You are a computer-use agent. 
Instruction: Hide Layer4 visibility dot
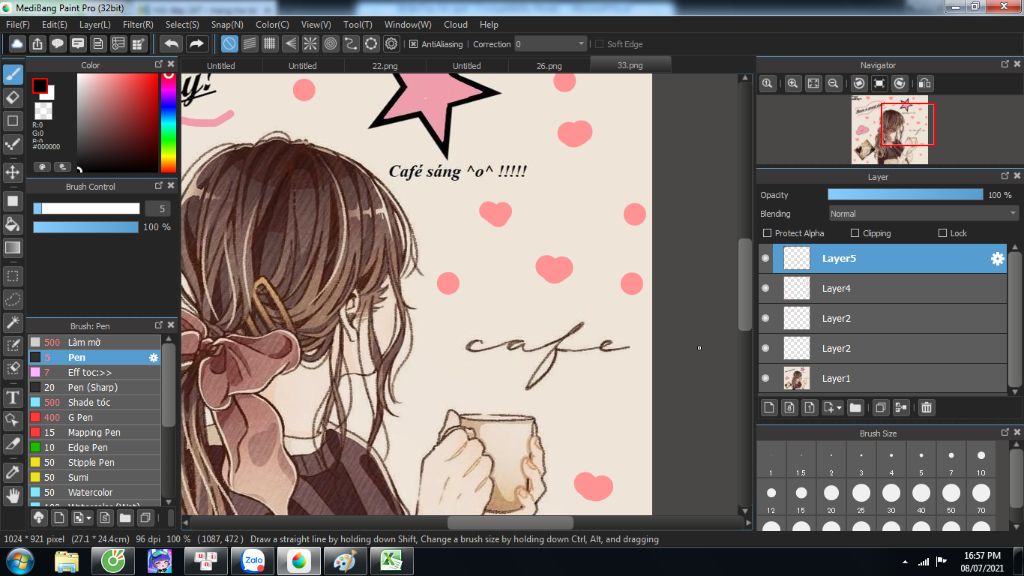765,288
